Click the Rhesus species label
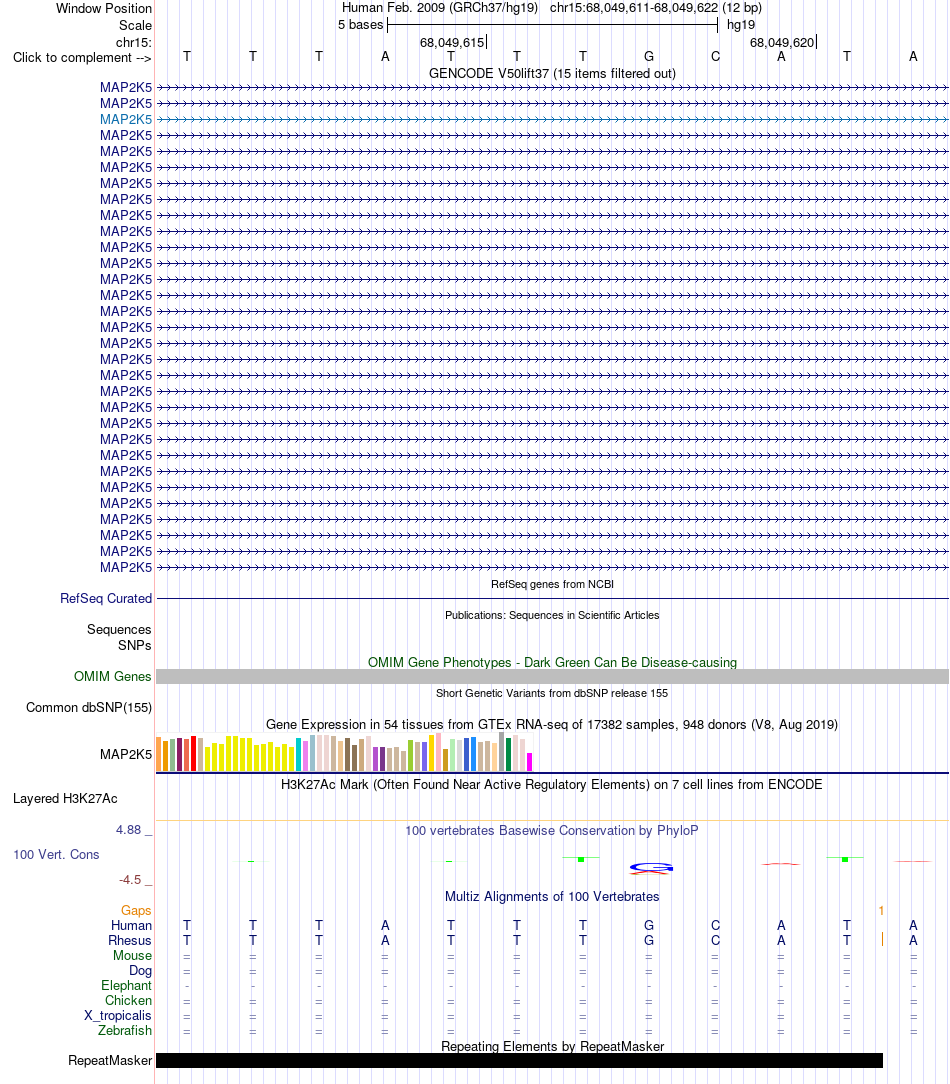This screenshot has width=950, height=1084. pos(130,941)
